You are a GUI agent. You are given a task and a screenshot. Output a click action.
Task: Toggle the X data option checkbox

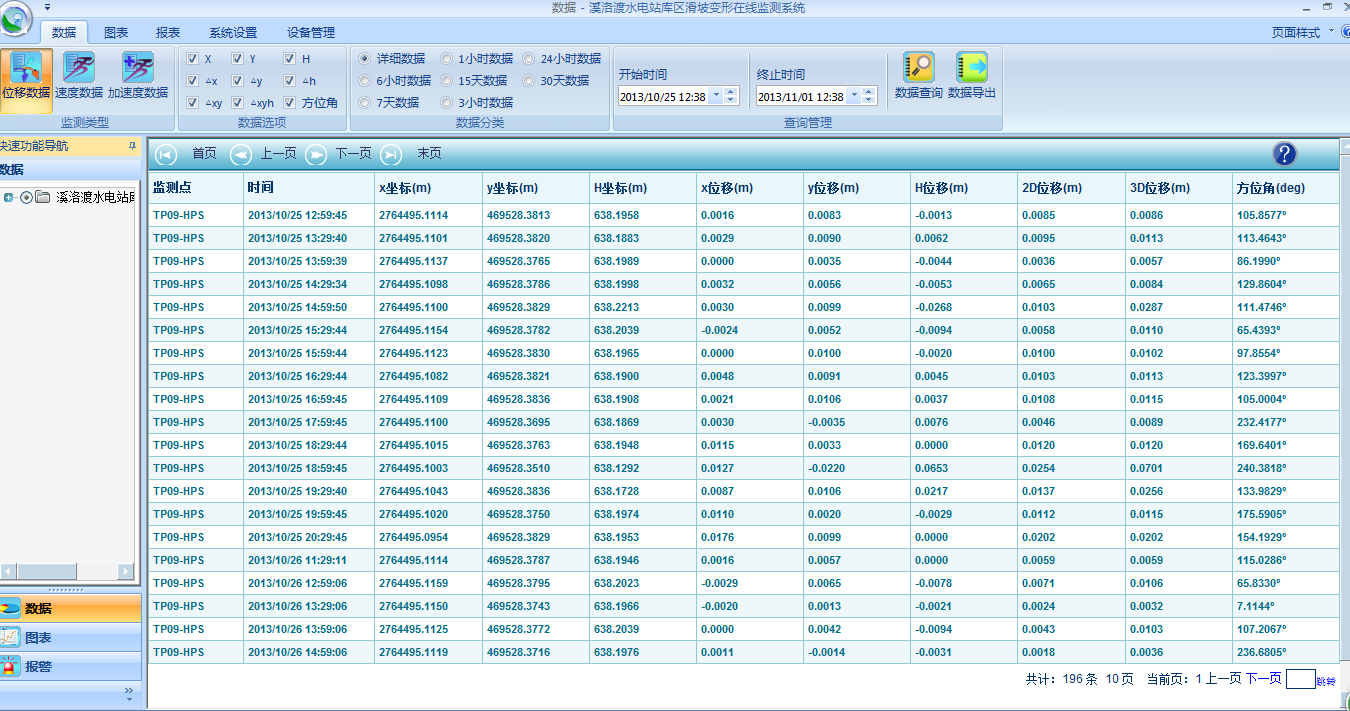coord(192,59)
